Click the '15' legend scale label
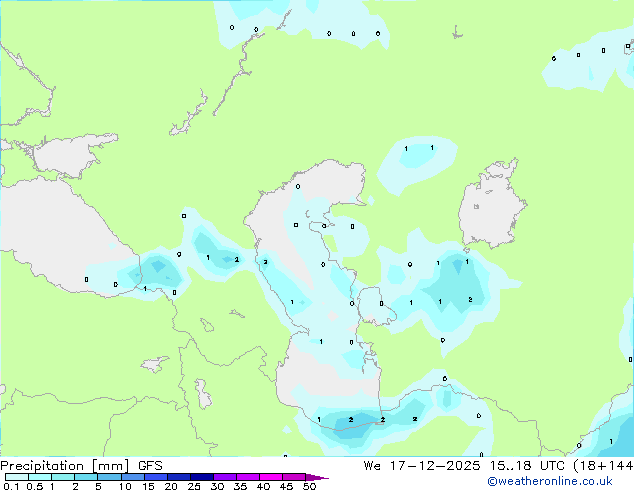Image resolution: width=634 pixels, height=490 pixels. 148,486
